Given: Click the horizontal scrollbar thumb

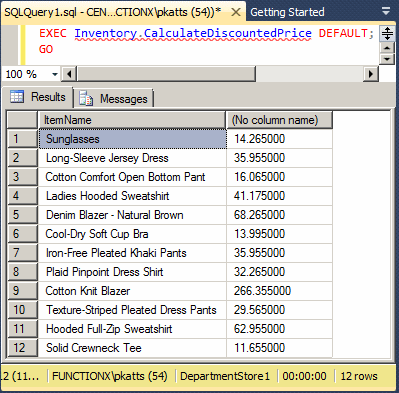Looking at the screenshot, I should click(x=166, y=74).
